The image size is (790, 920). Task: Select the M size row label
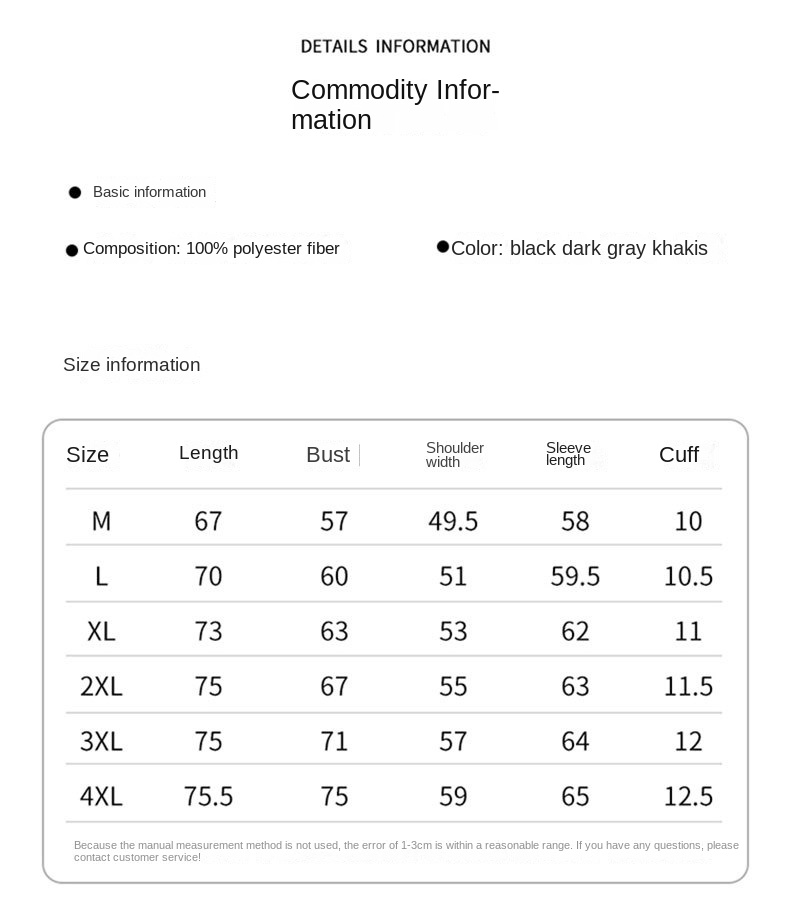(101, 521)
